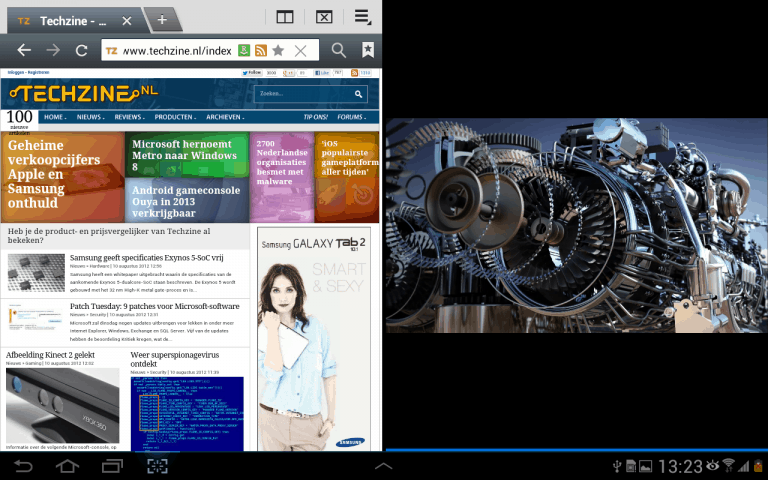Star this page as favorite

278,50
